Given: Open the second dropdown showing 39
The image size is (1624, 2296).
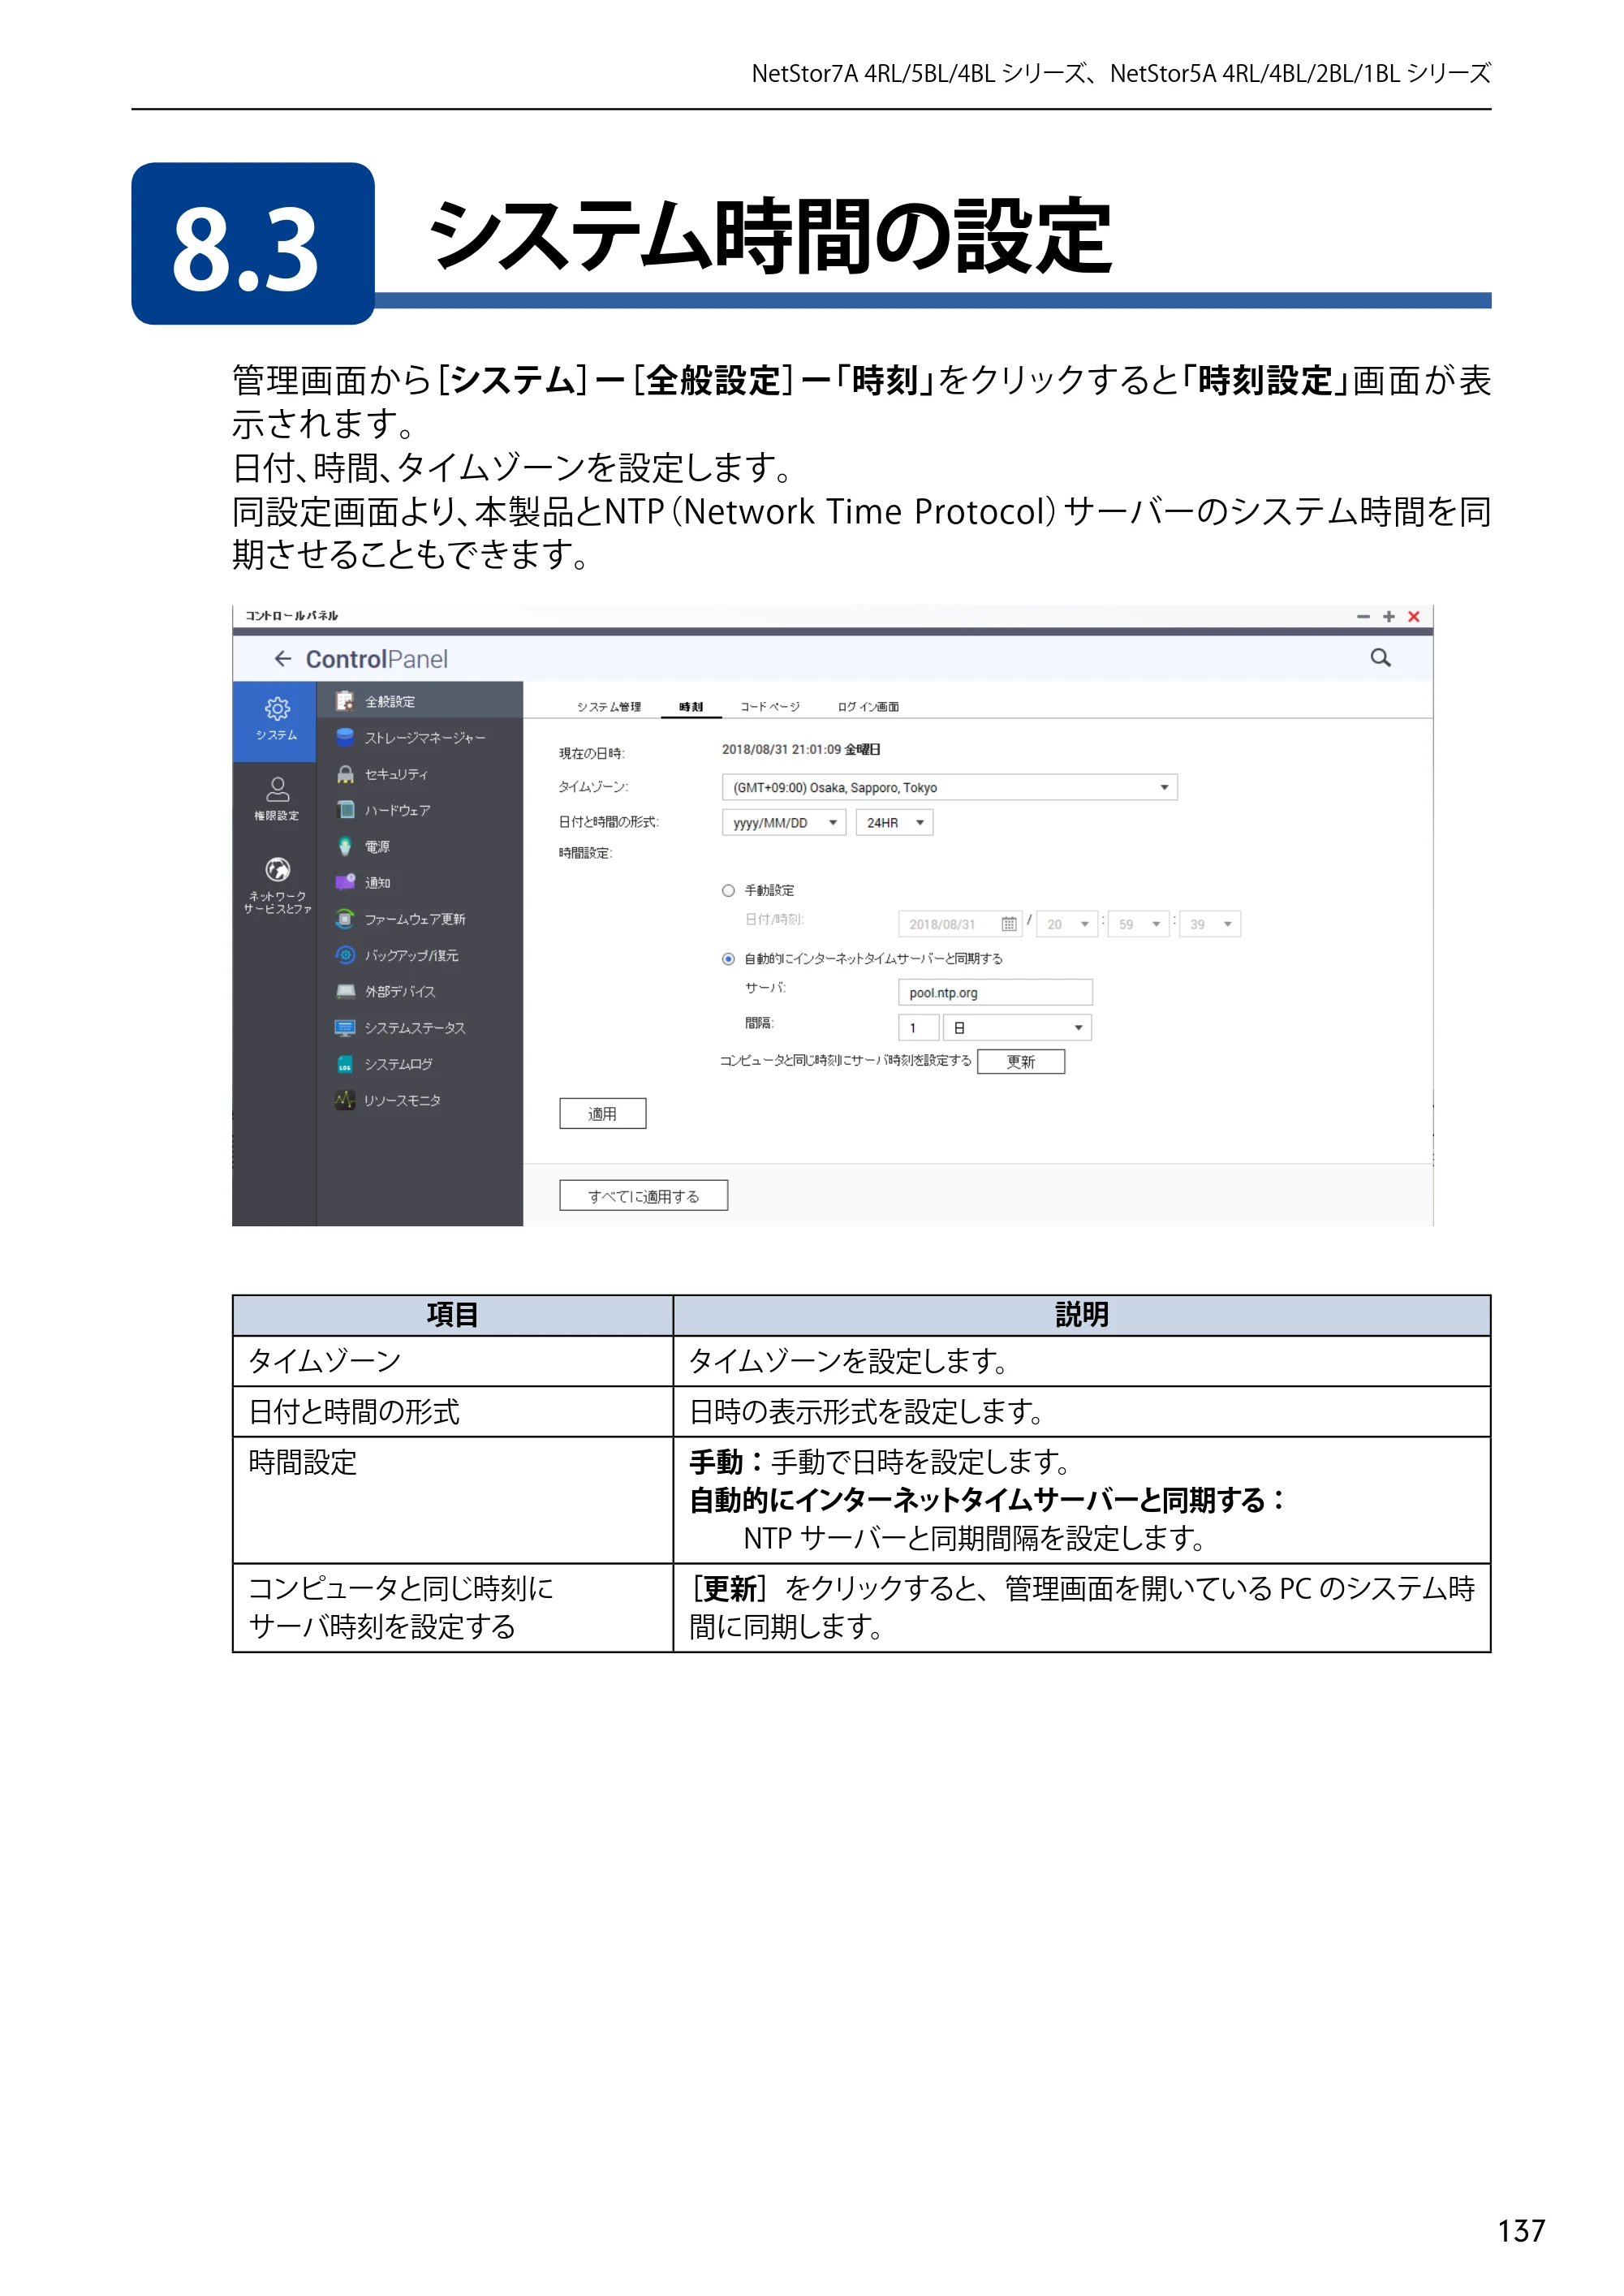Looking at the screenshot, I should point(1210,924).
